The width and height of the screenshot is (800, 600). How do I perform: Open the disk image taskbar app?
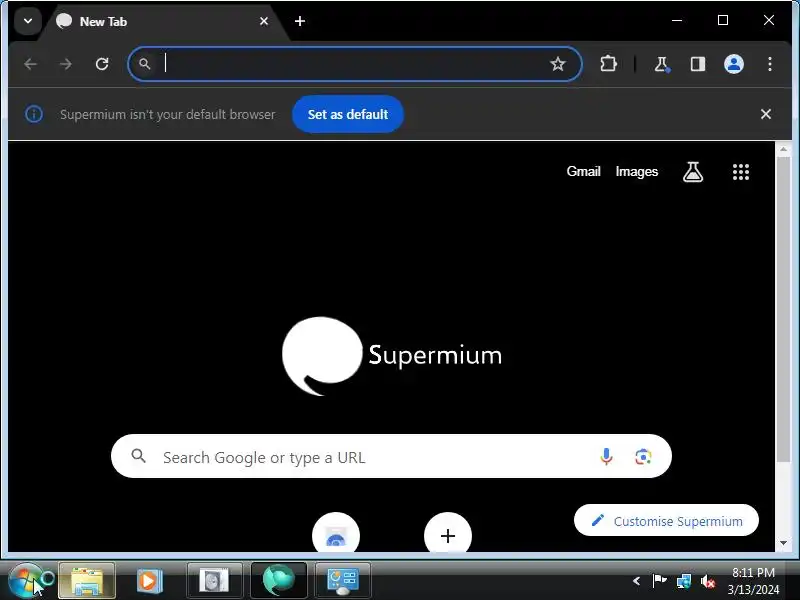214,581
